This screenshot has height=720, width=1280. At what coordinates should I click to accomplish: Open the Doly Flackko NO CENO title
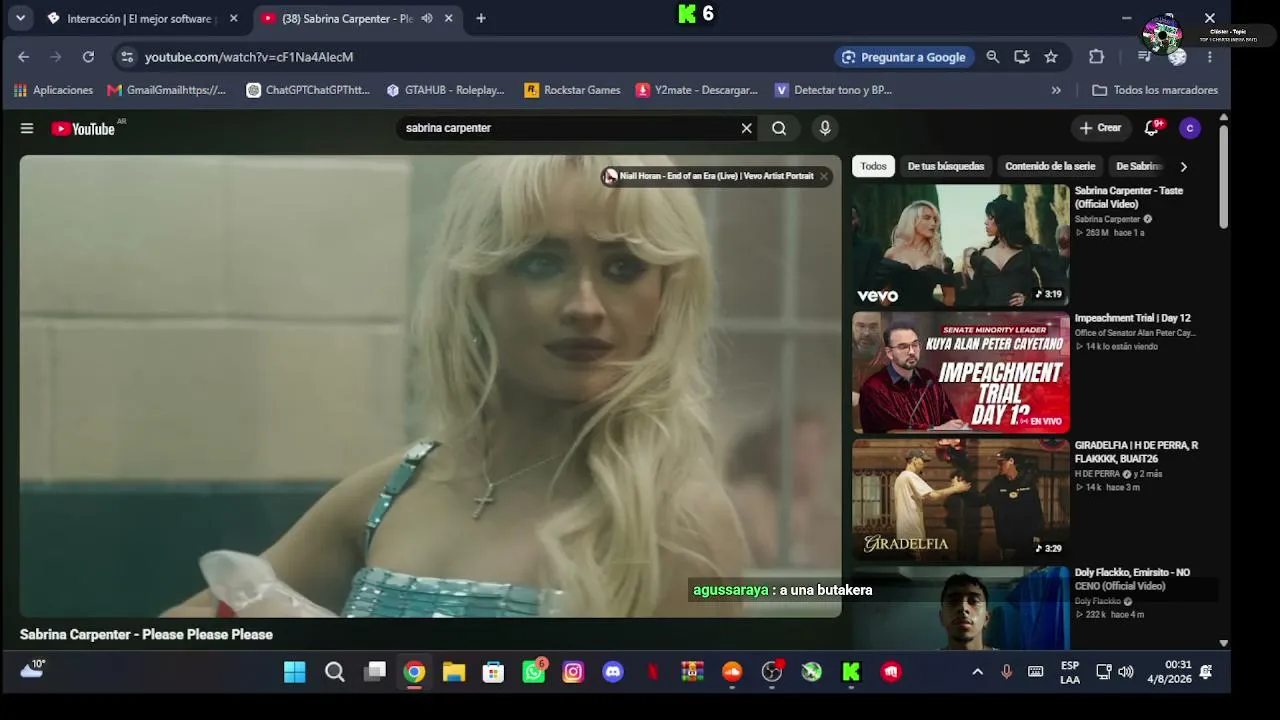click(x=1133, y=579)
